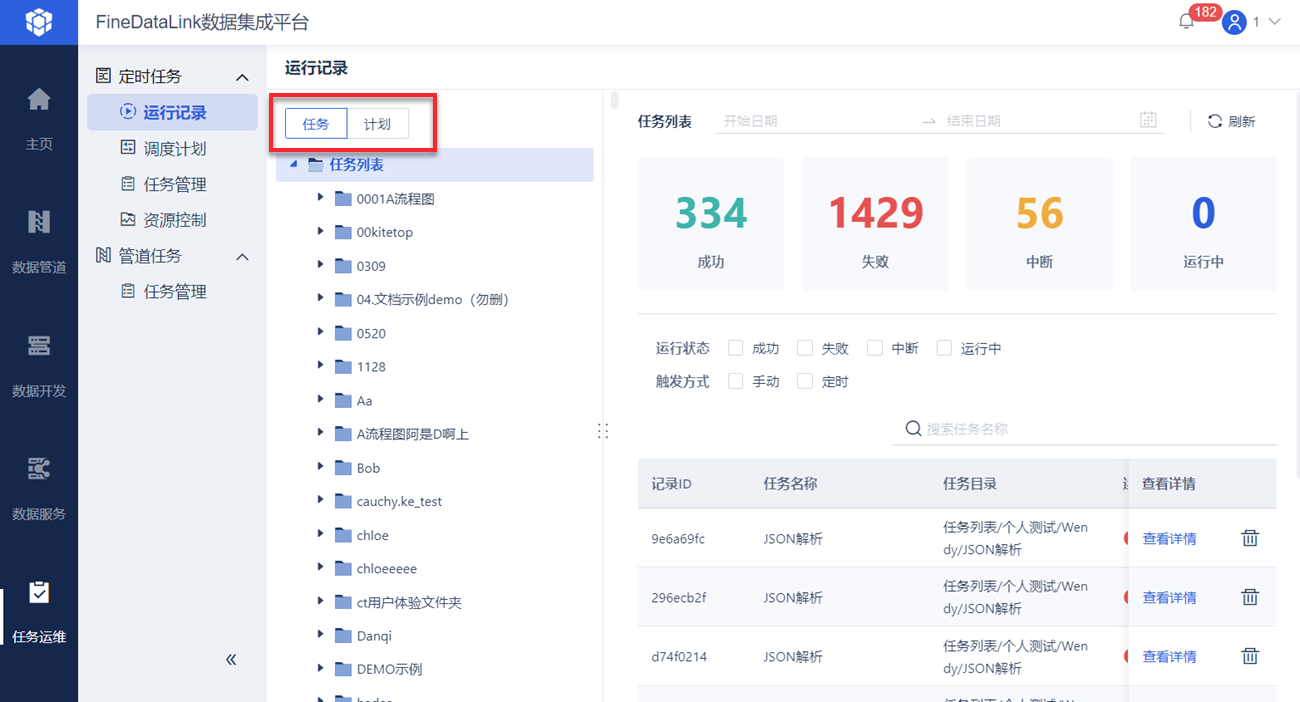Open 任务管理 under 管道任务
The width and height of the screenshot is (1300, 702).
pos(172,292)
